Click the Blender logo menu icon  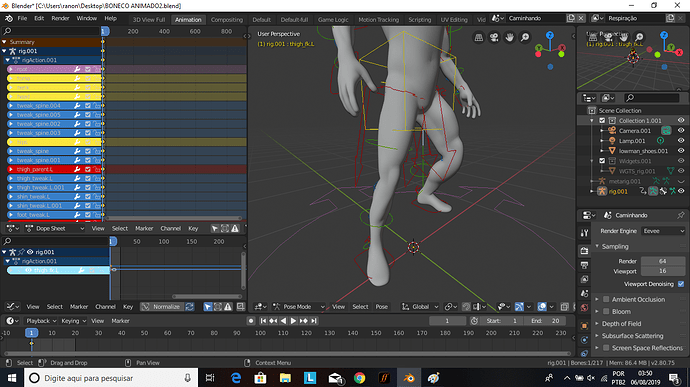click(9, 18)
